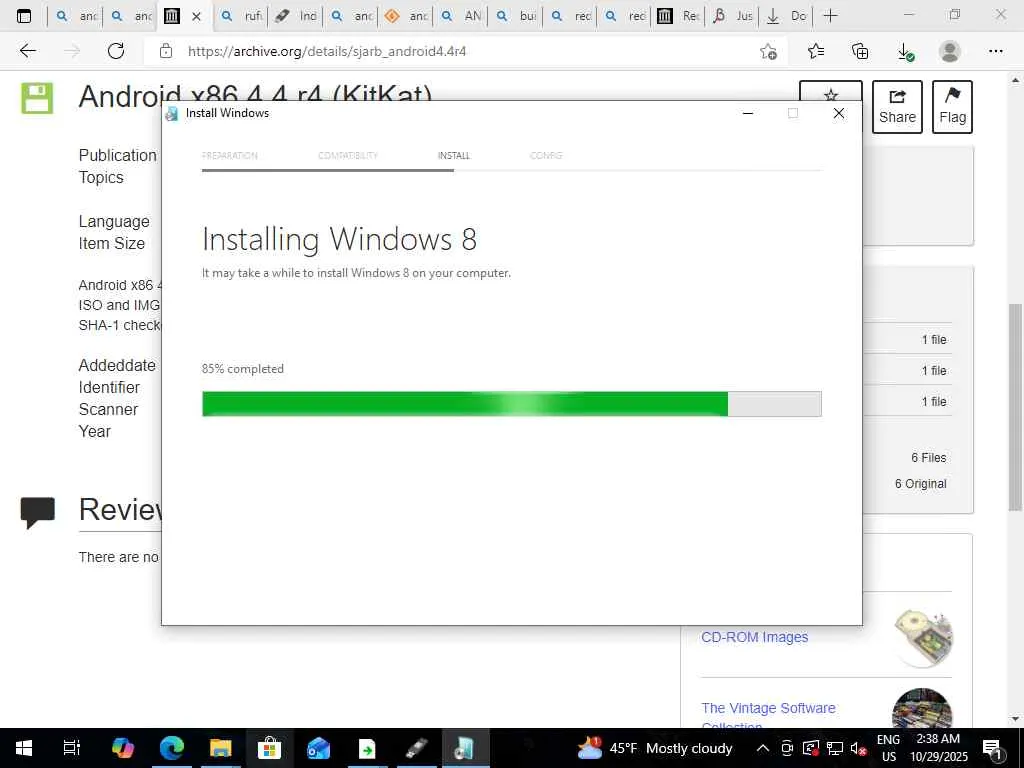Select the INSTALL step in the installer
The image size is (1024, 768).
tap(454, 155)
